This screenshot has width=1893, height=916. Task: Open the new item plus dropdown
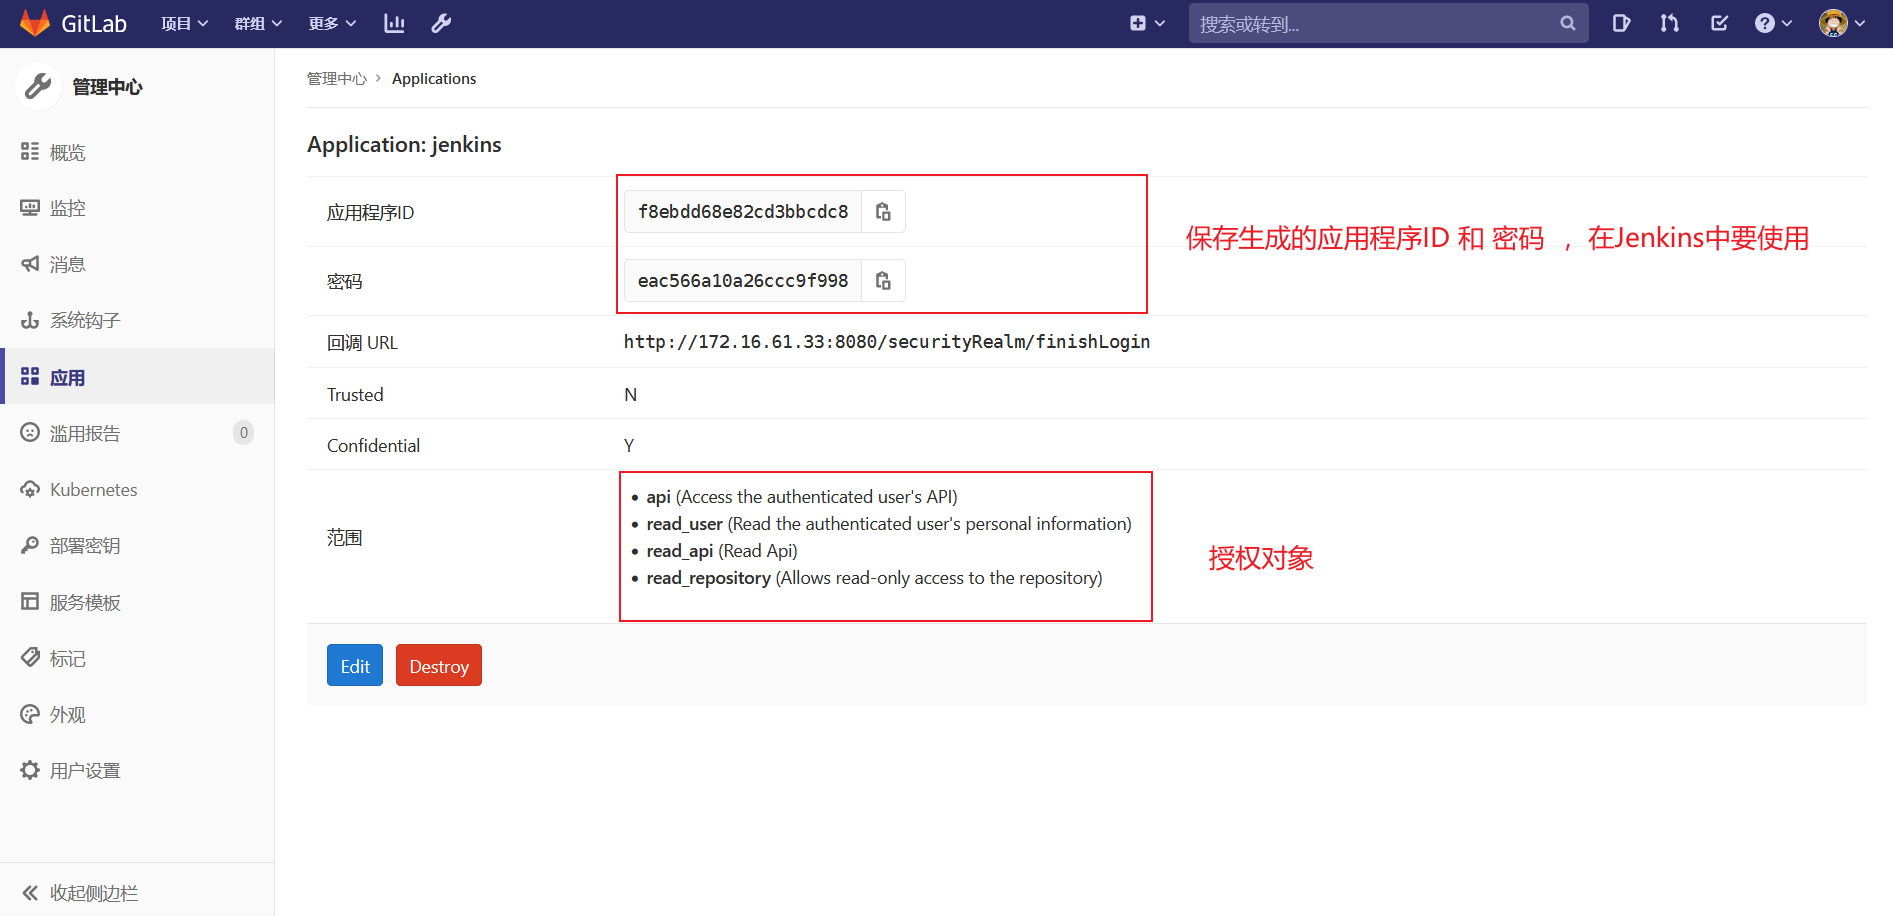click(x=1147, y=23)
